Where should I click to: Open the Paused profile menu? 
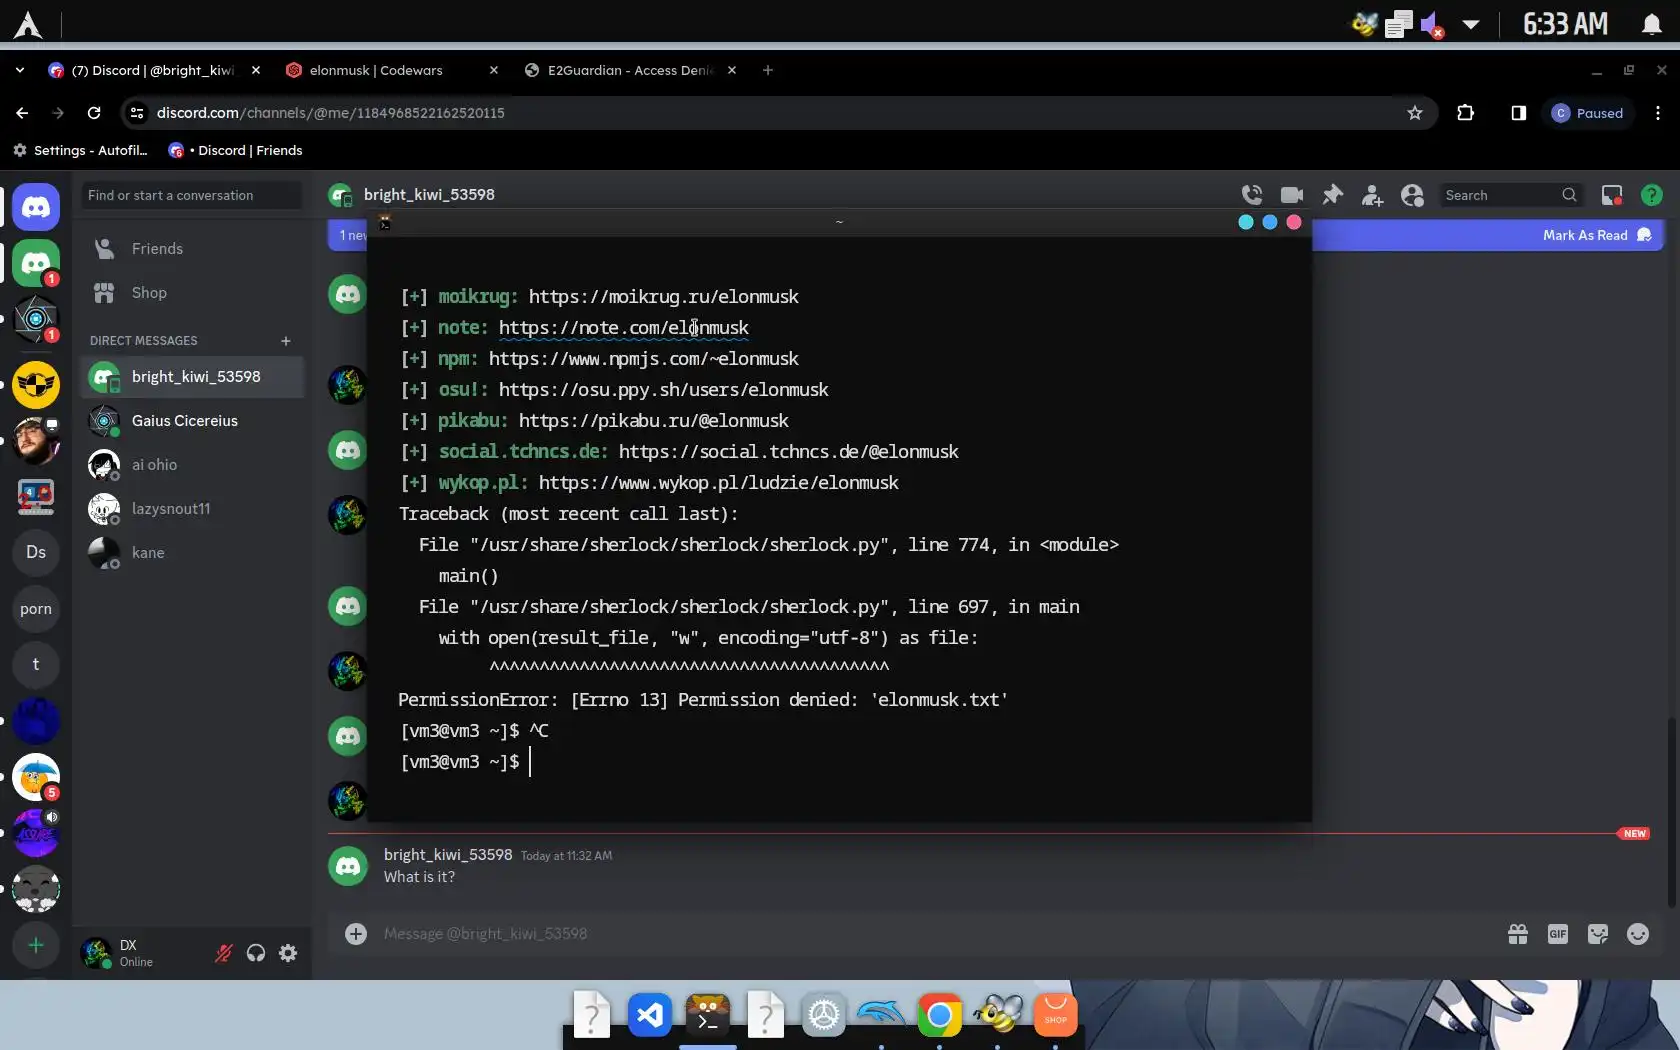click(x=1588, y=113)
